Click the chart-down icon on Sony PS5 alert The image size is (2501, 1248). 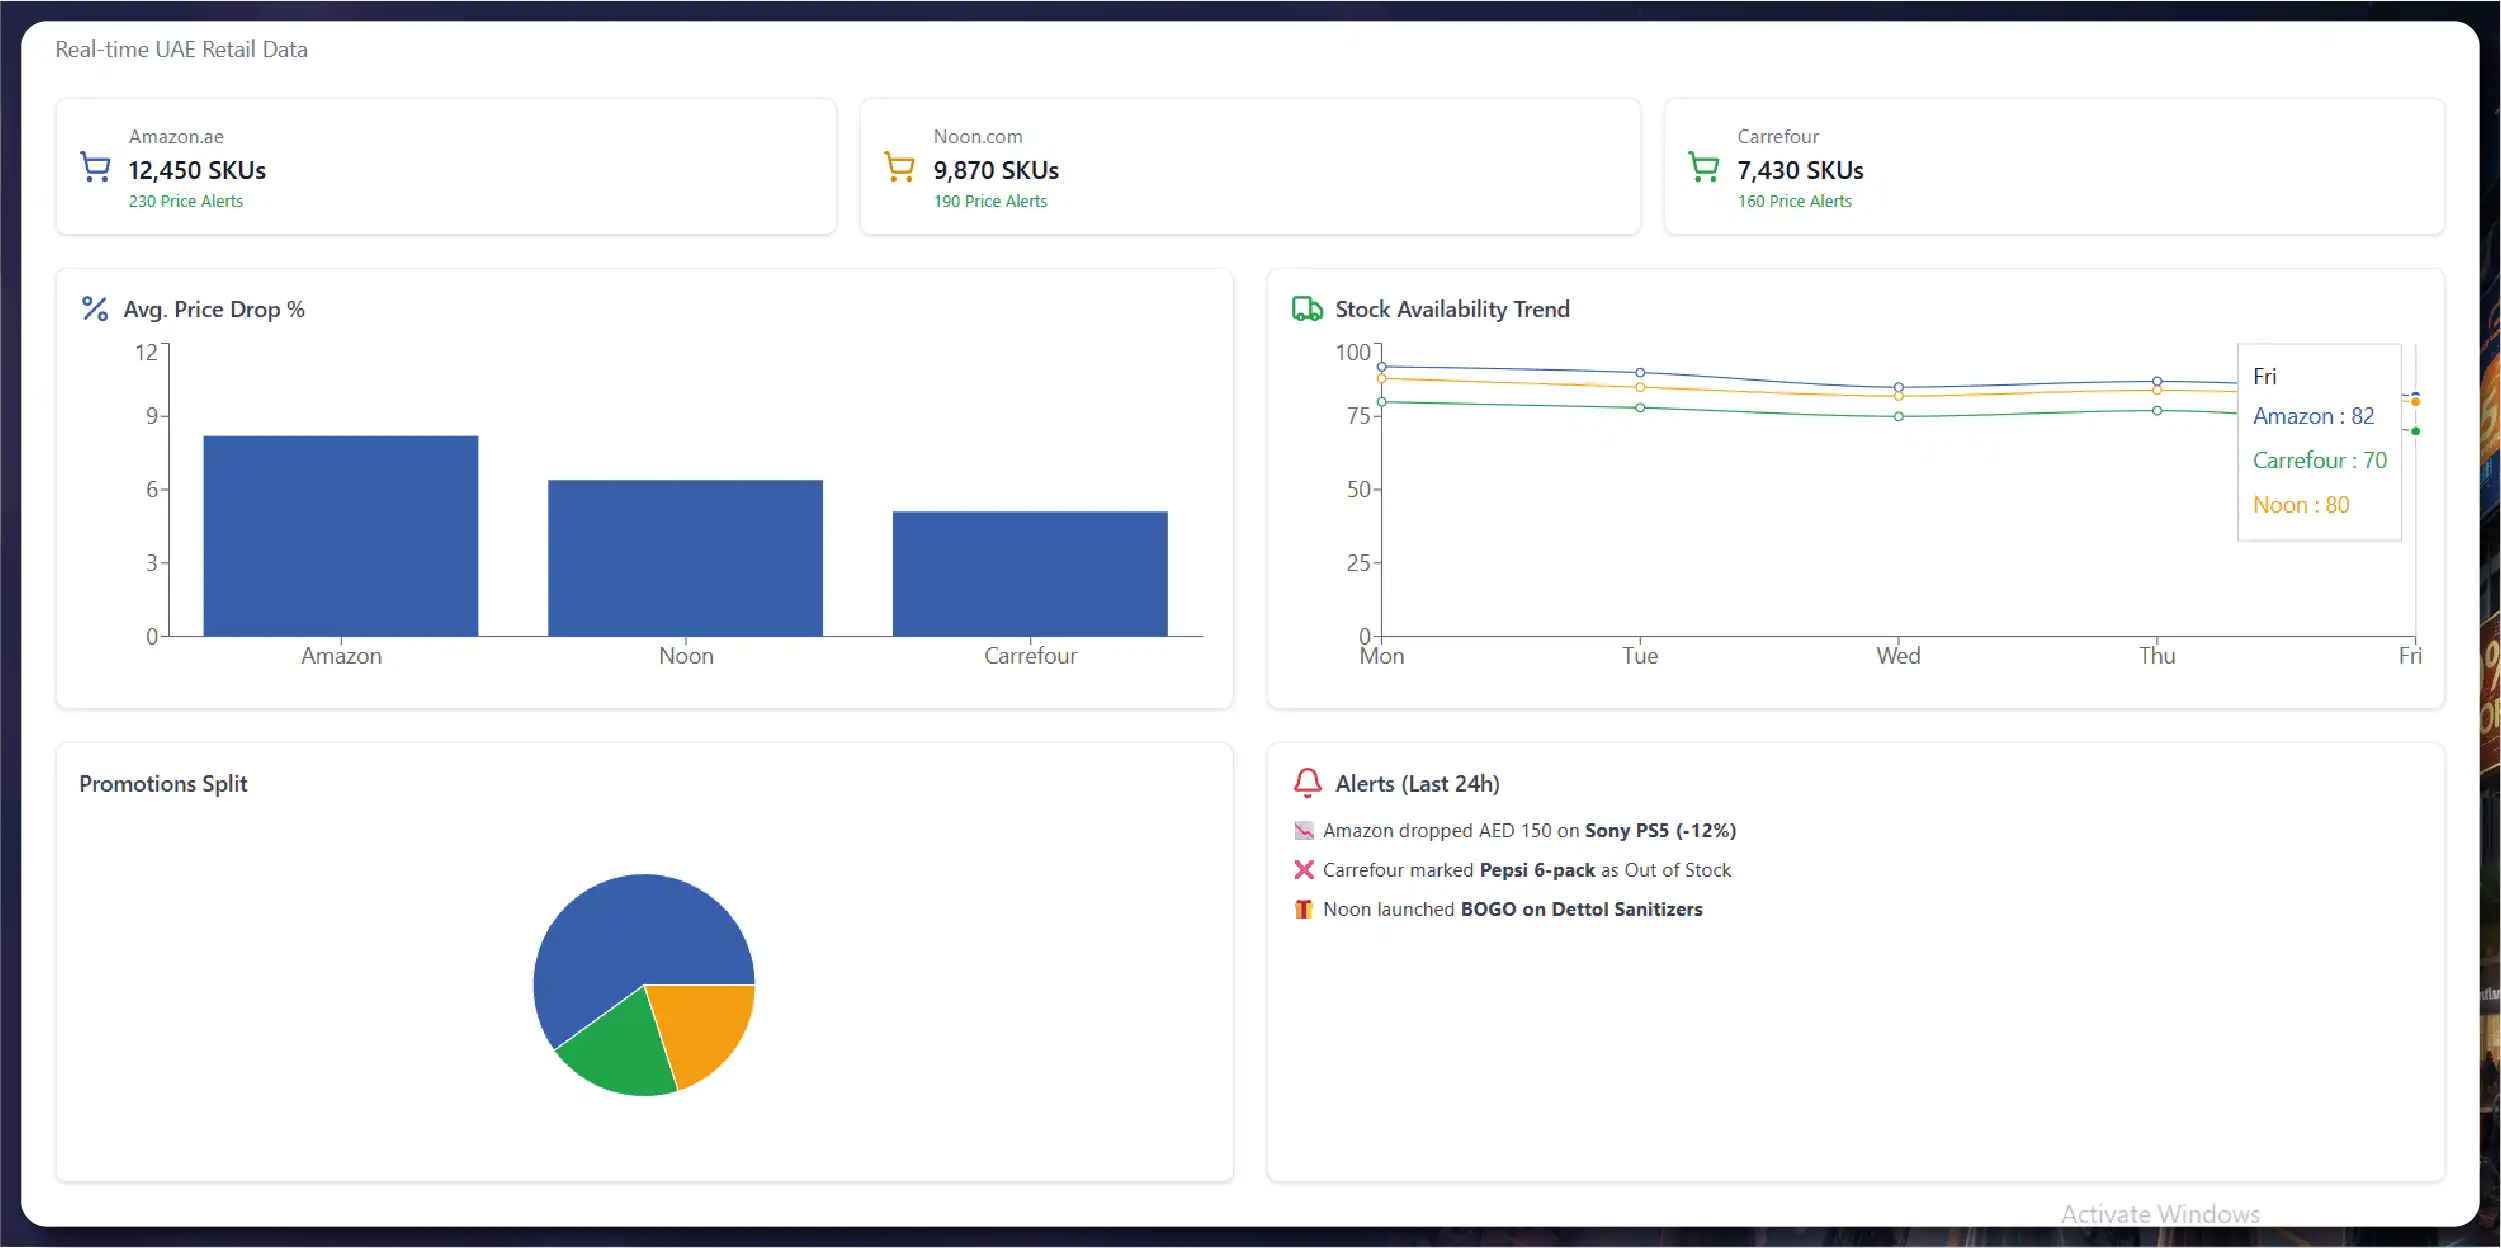(x=1303, y=831)
